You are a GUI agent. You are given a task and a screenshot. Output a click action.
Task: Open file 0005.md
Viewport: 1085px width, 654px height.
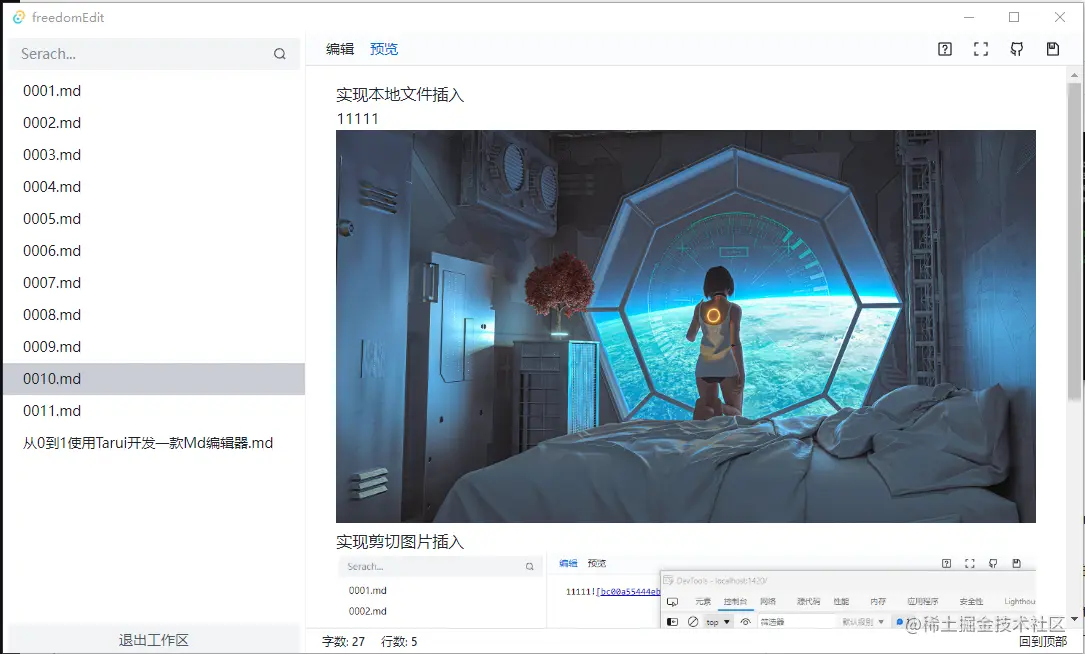tap(154, 219)
